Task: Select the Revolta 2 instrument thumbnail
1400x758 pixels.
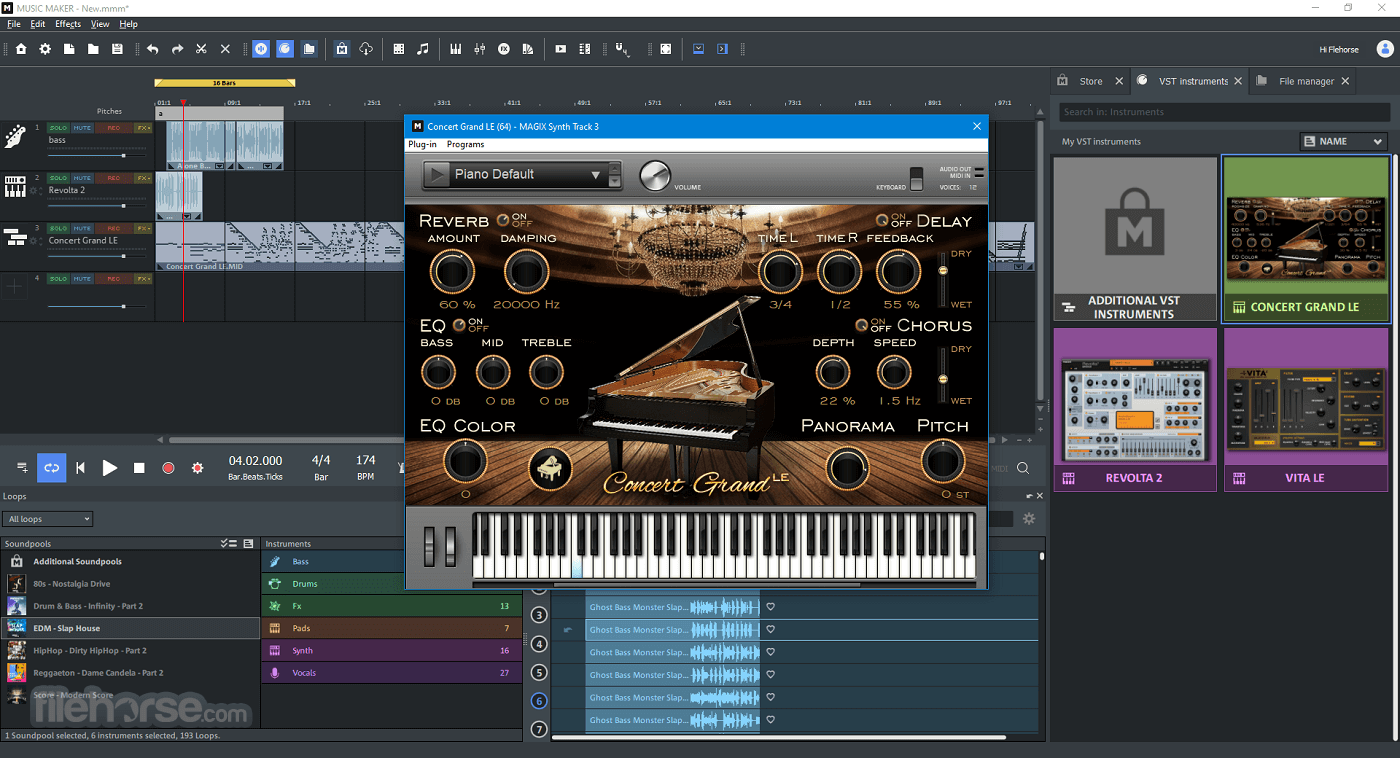Action: coord(1135,410)
